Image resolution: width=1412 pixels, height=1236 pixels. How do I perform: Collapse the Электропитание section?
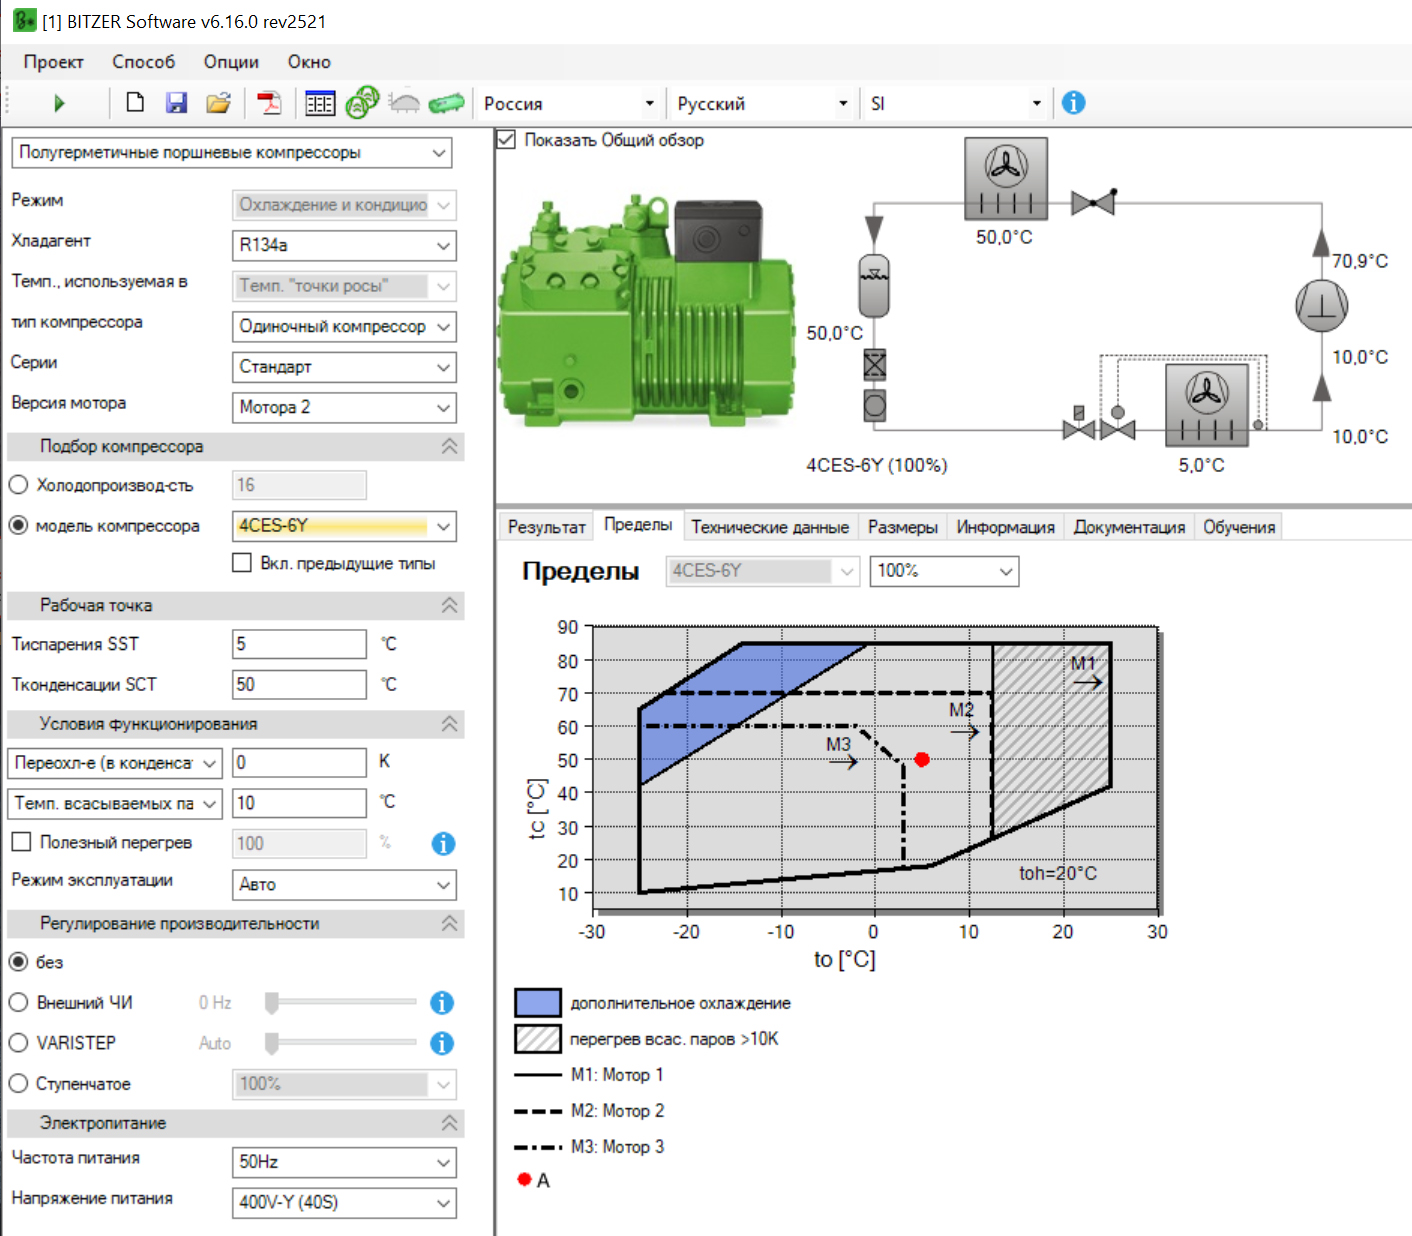click(450, 1123)
